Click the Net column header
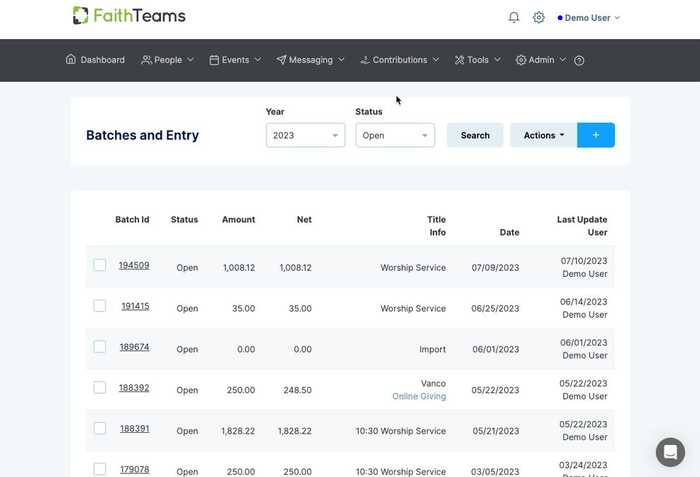 tap(304, 220)
